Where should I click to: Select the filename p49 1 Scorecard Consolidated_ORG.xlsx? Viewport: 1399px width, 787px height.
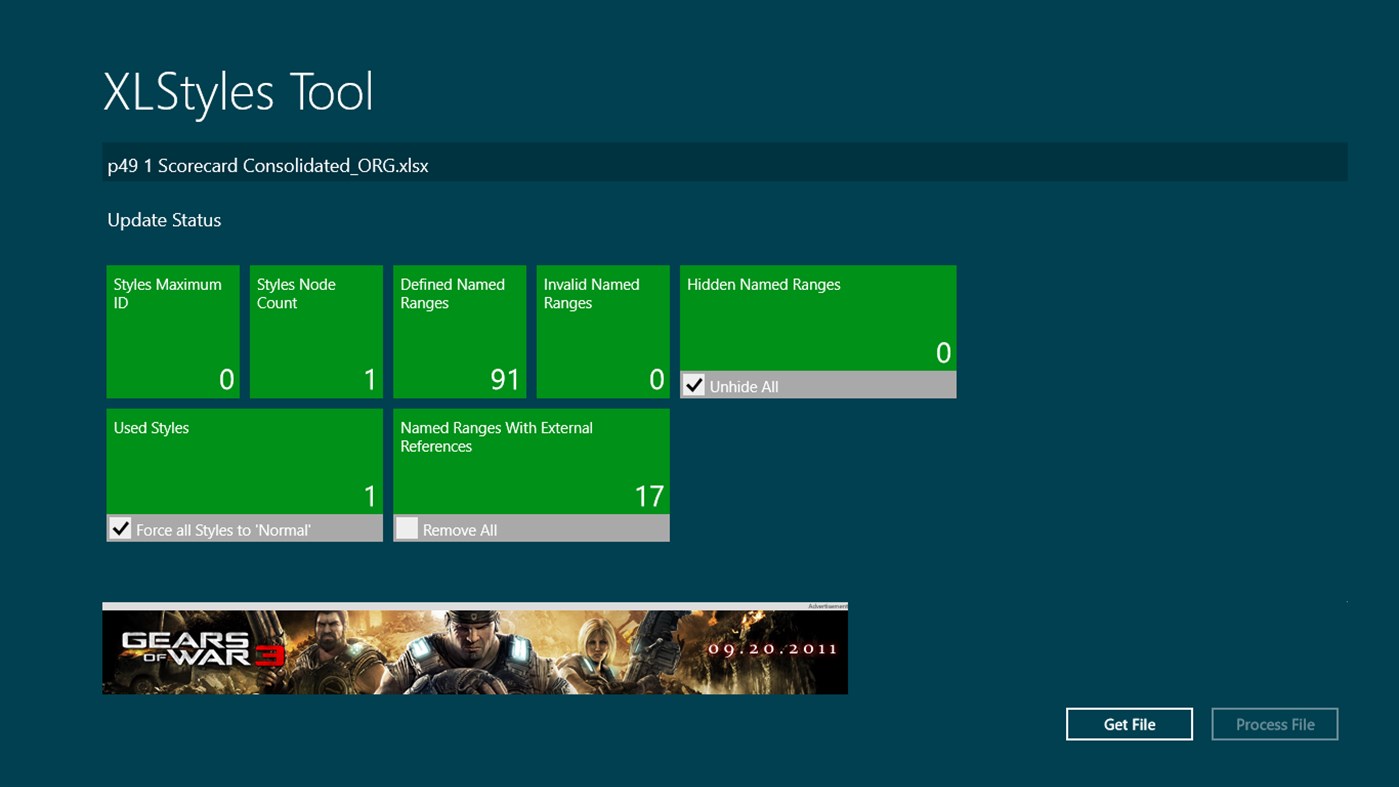pos(267,165)
